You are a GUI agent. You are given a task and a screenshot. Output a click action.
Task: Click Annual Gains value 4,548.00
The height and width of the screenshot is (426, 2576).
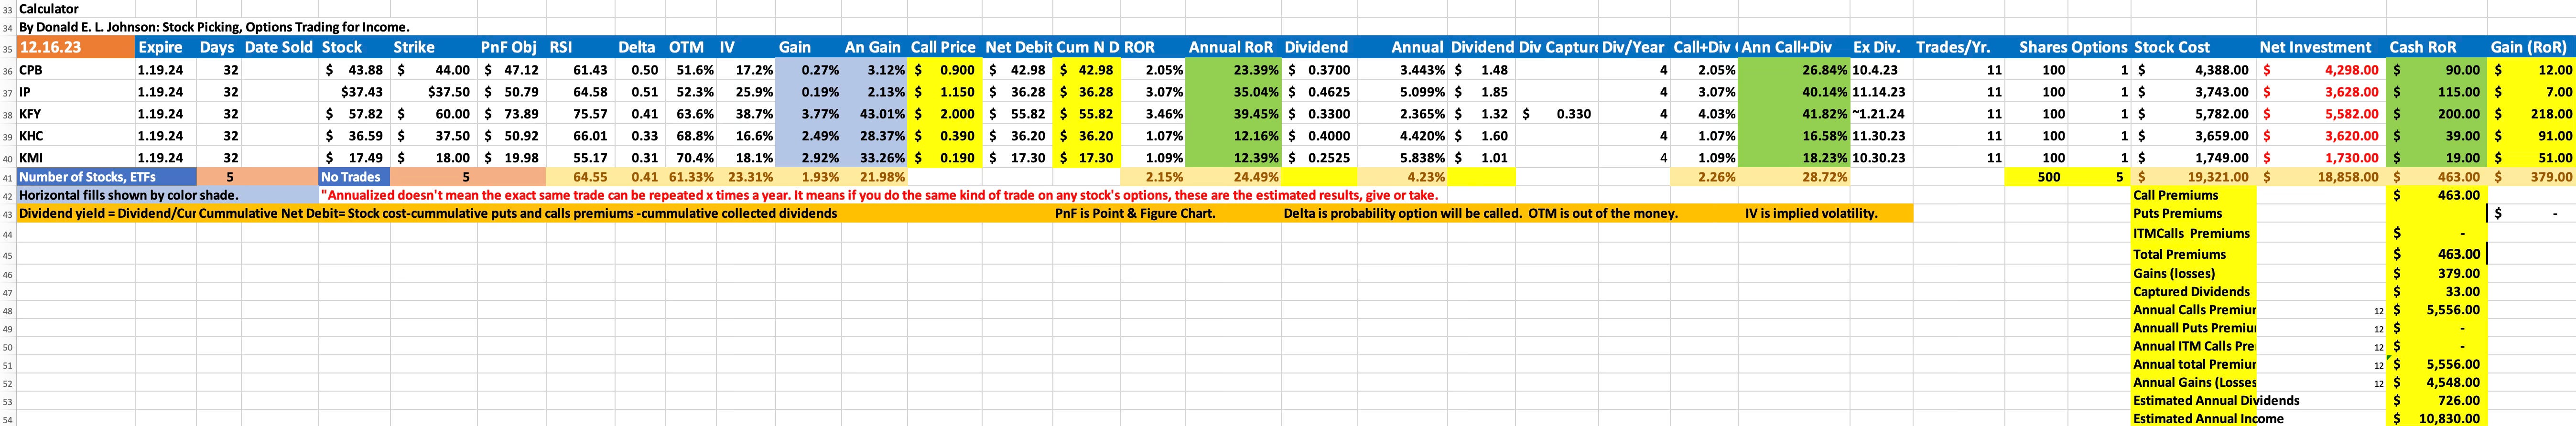2436,382
